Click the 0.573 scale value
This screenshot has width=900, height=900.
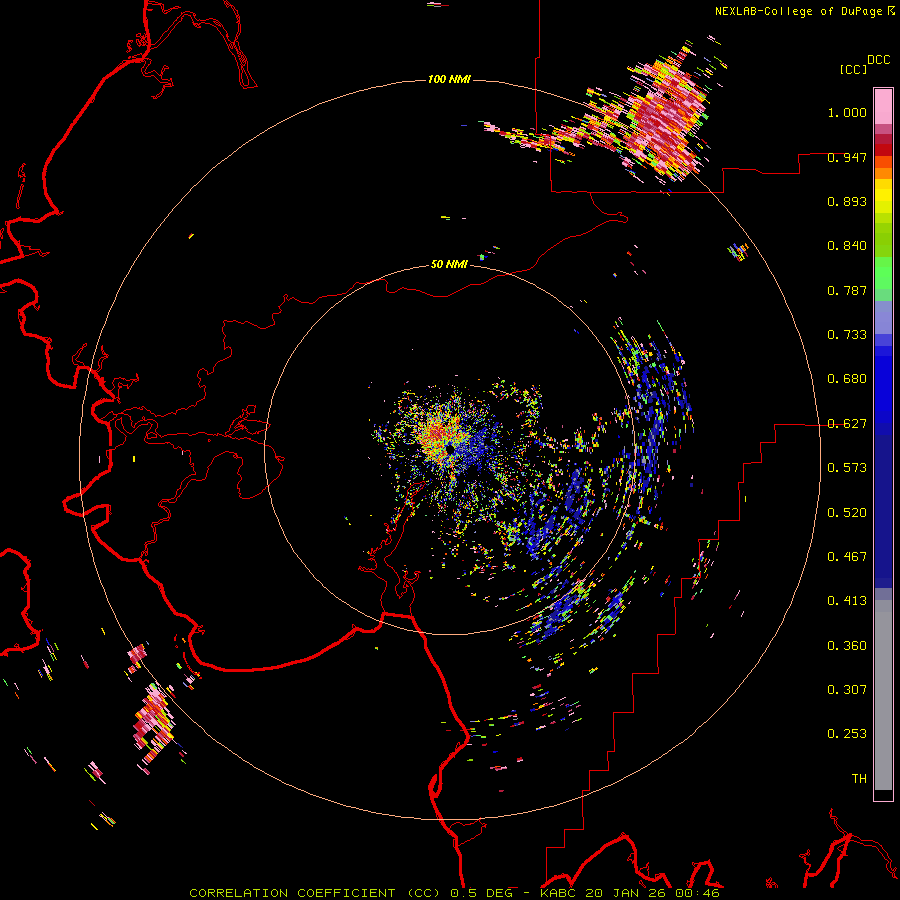click(847, 468)
